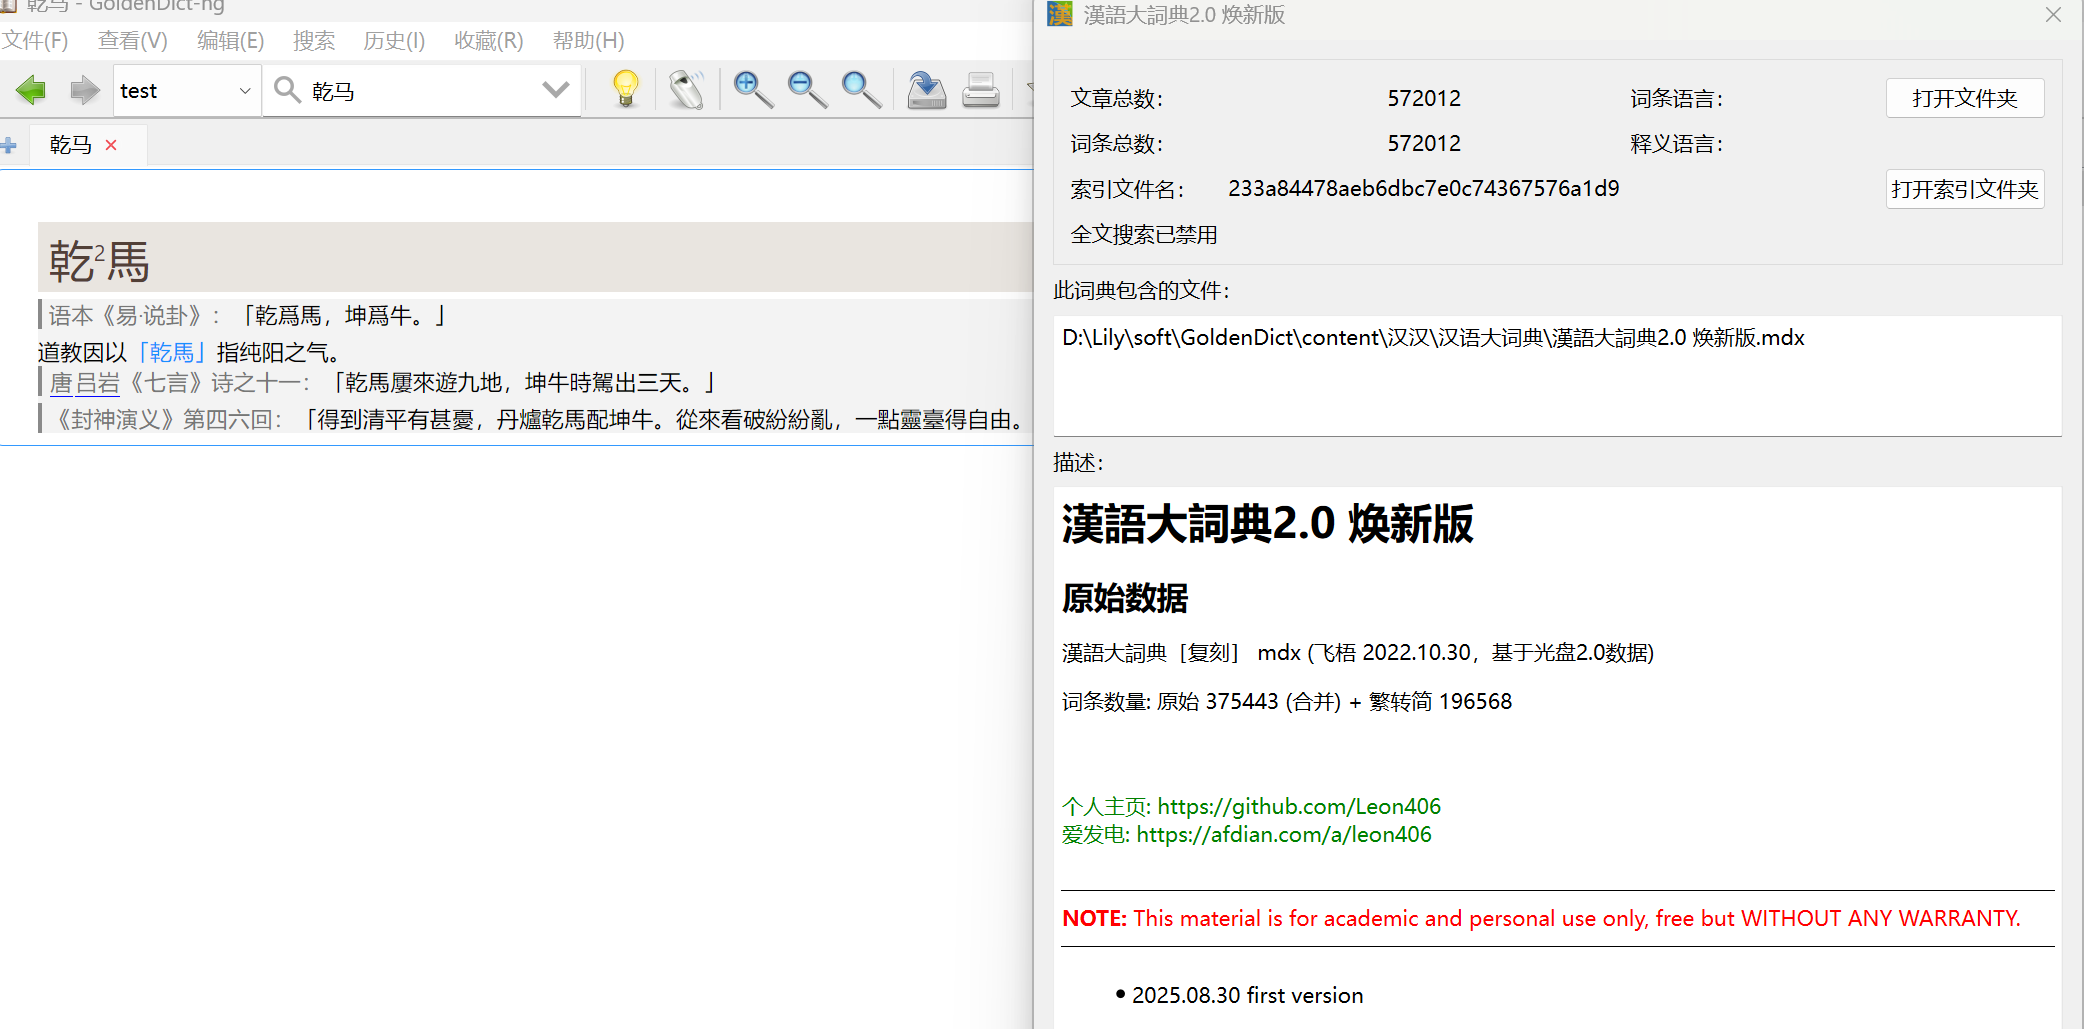
Task: Click the 打开文件夹 button
Action: click(1965, 98)
